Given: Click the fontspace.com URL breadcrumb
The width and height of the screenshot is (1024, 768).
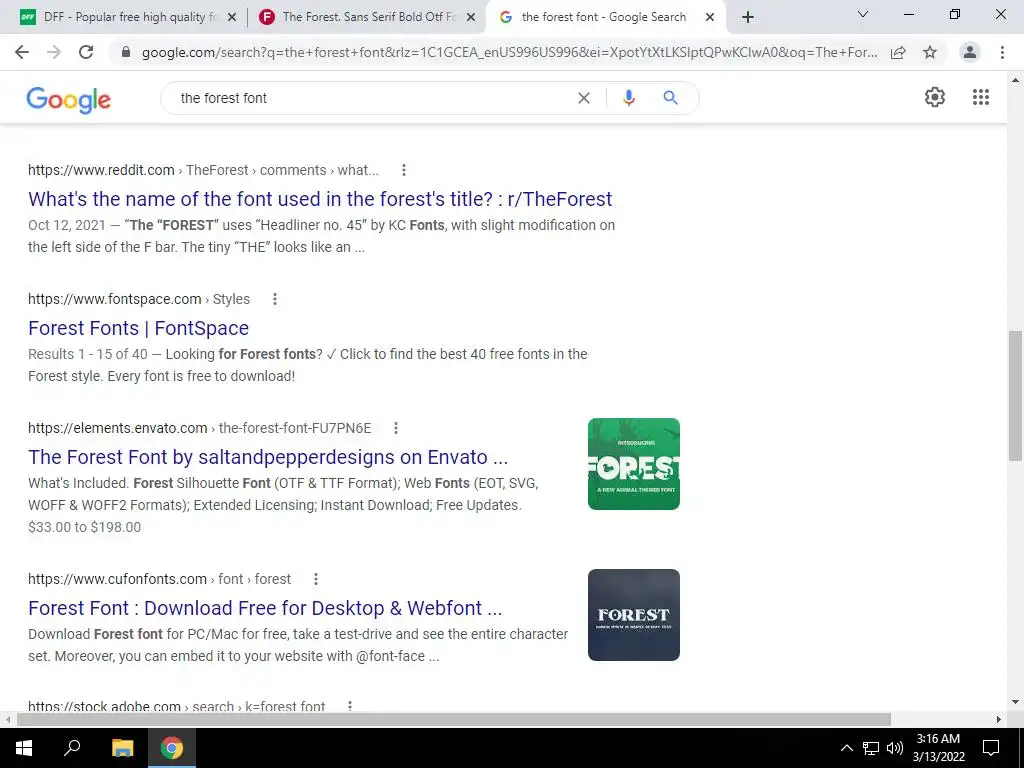Looking at the screenshot, I should click(139, 298).
